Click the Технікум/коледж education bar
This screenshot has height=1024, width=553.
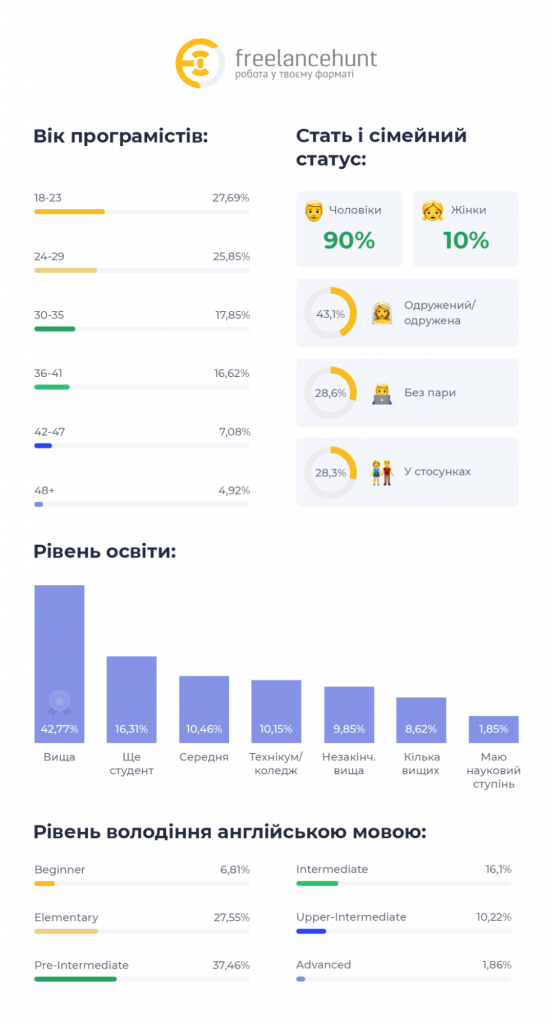pos(276,711)
